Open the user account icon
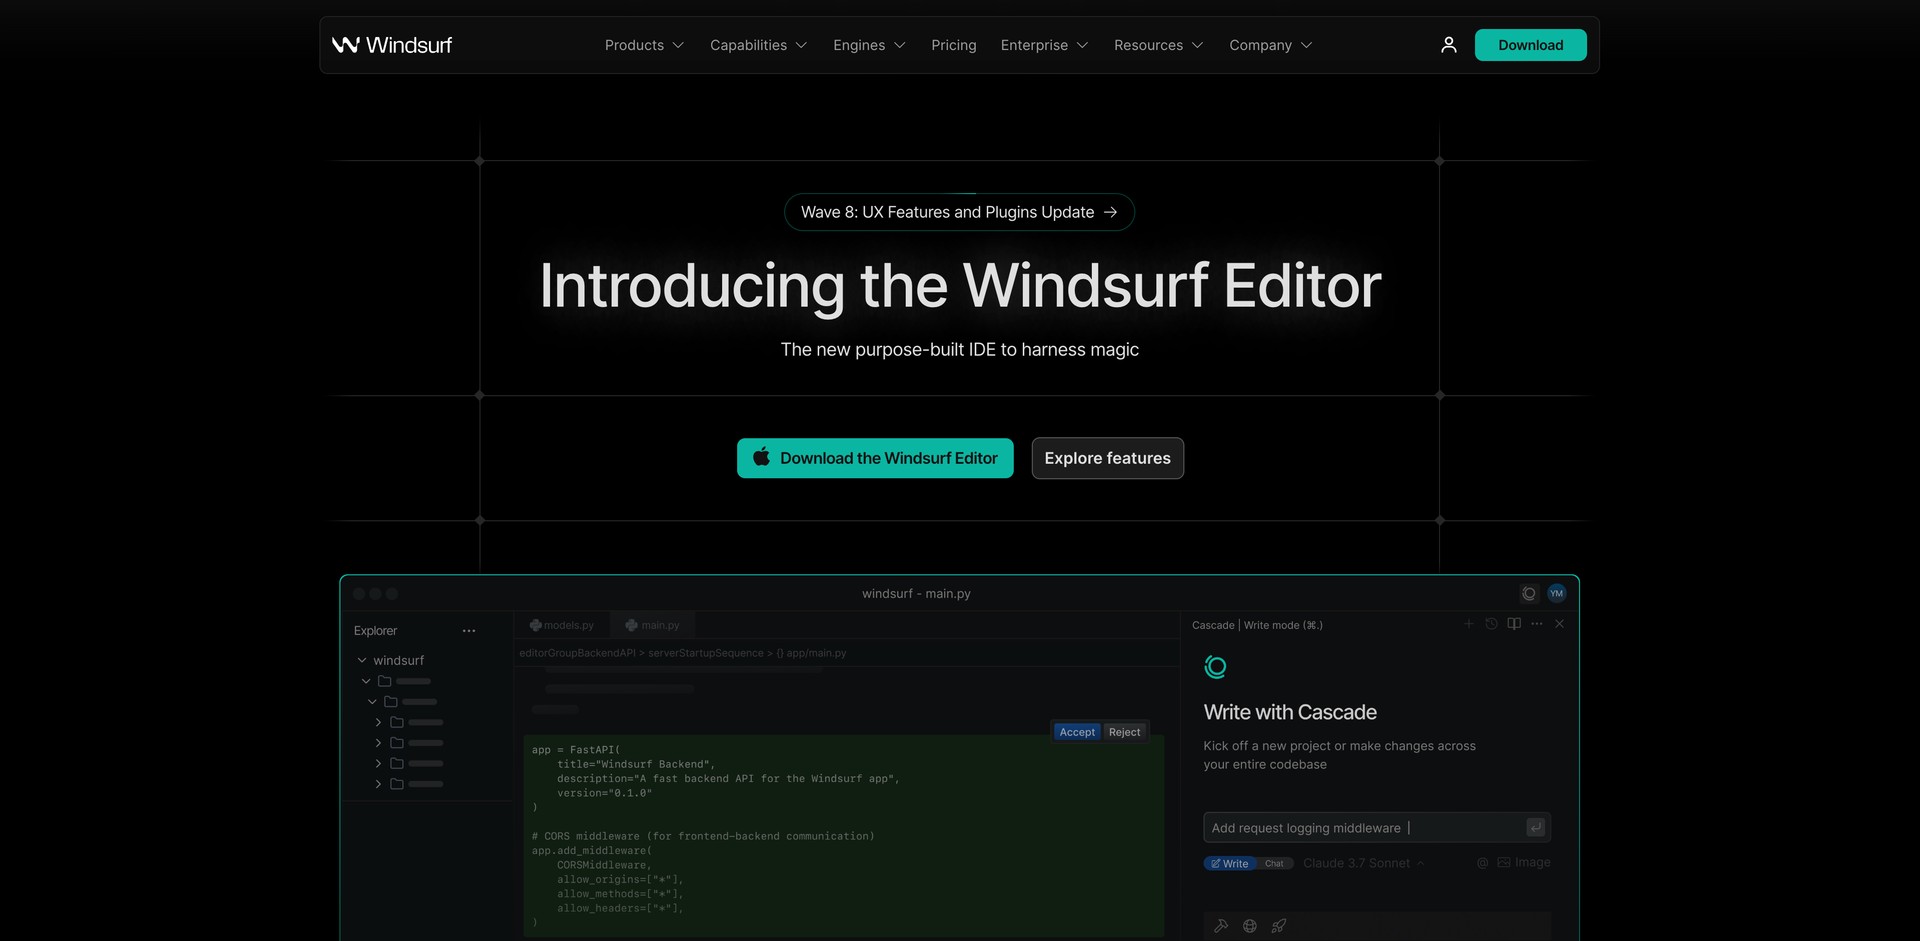1920x941 pixels. point(1448,45)
